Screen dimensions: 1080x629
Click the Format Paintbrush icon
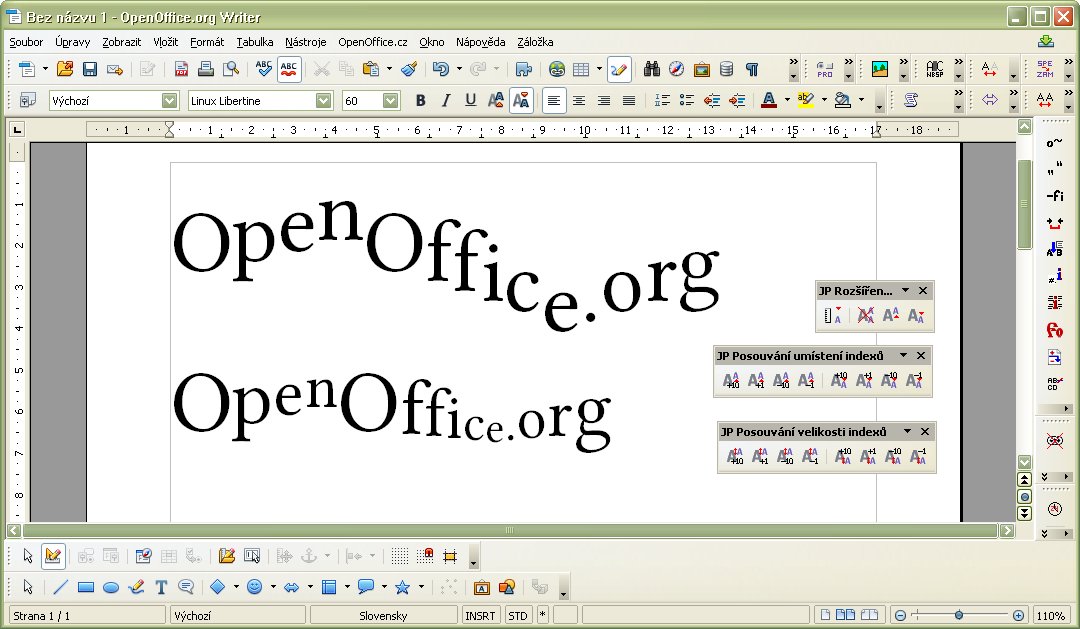point(409,69)
